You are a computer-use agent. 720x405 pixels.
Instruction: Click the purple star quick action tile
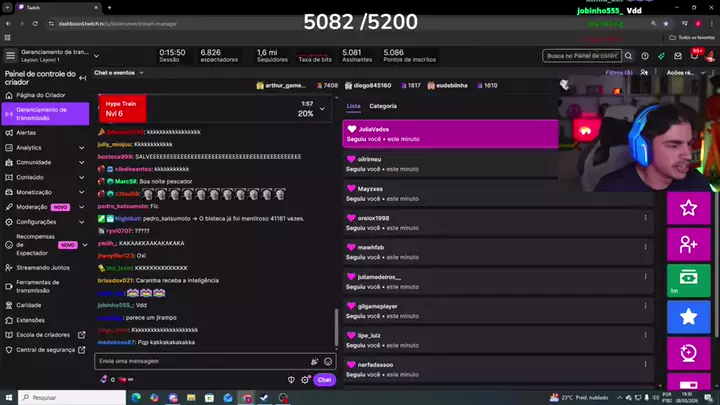tap(688, 208)
